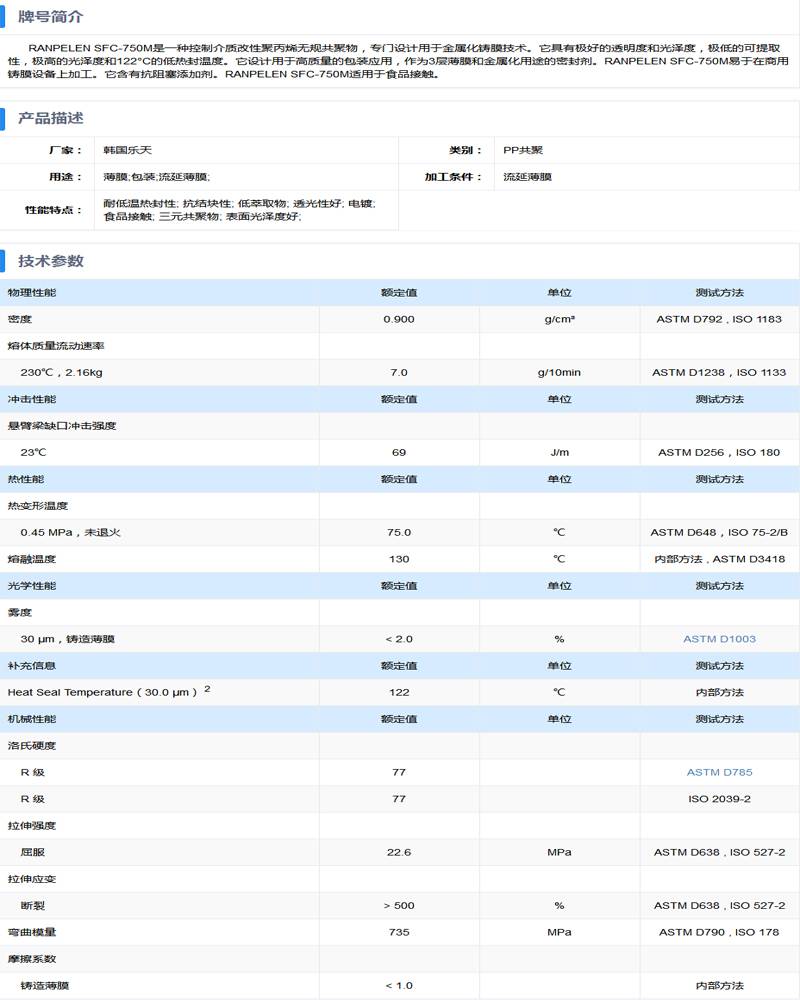Open the ASTM D1003 test method link

719,639
